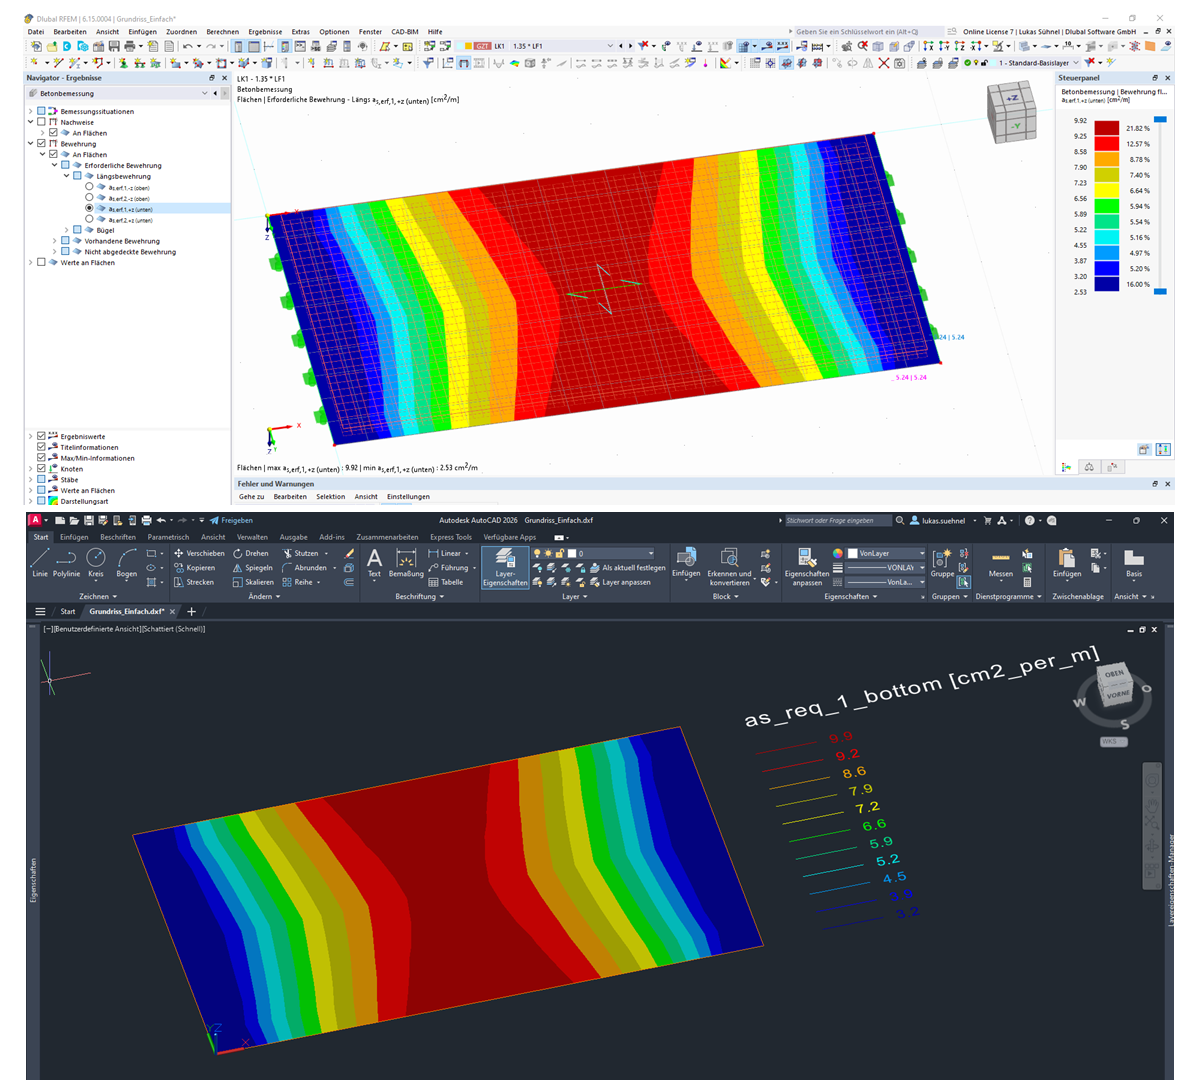Toggle the Nicht abgedeckte Bewehrung checkbox

[x=65, y=252]
